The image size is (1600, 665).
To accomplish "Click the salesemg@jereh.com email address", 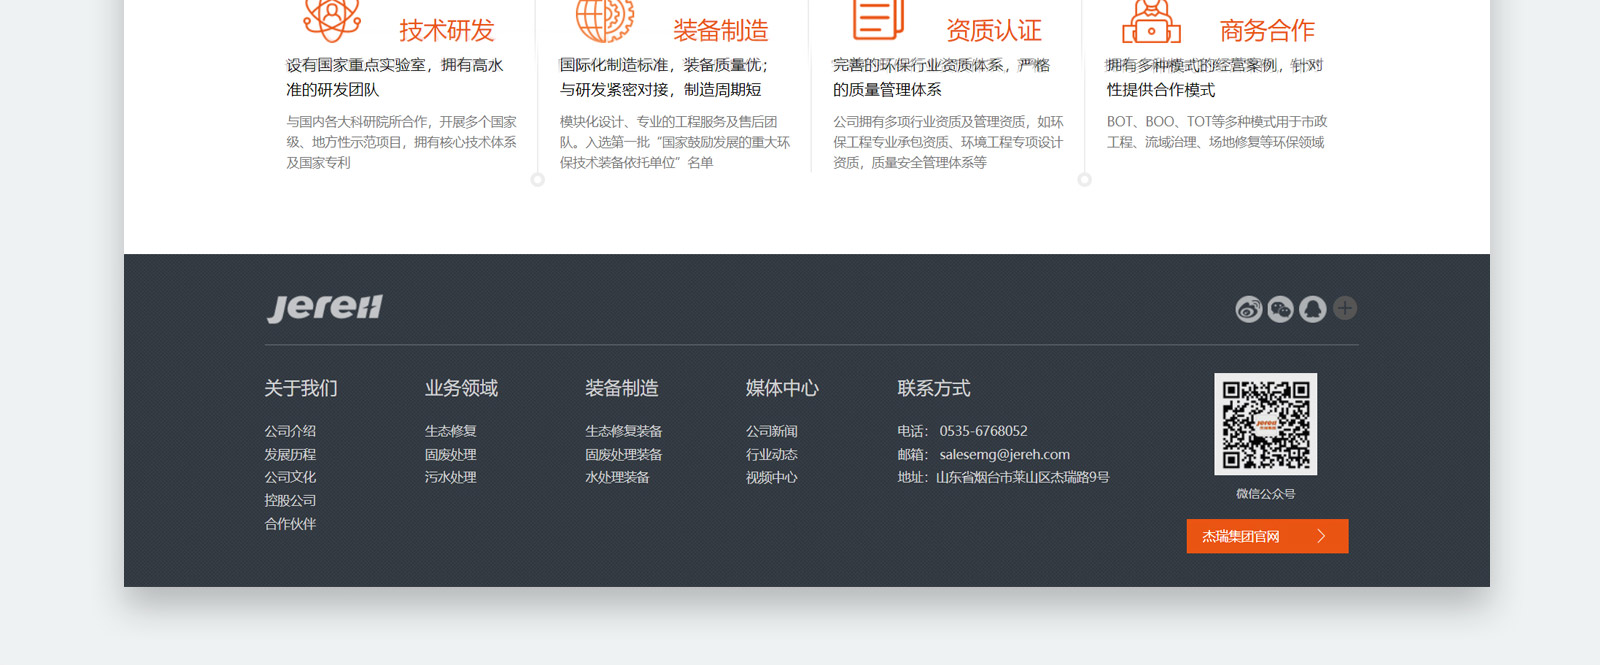I will (1004, 454).
